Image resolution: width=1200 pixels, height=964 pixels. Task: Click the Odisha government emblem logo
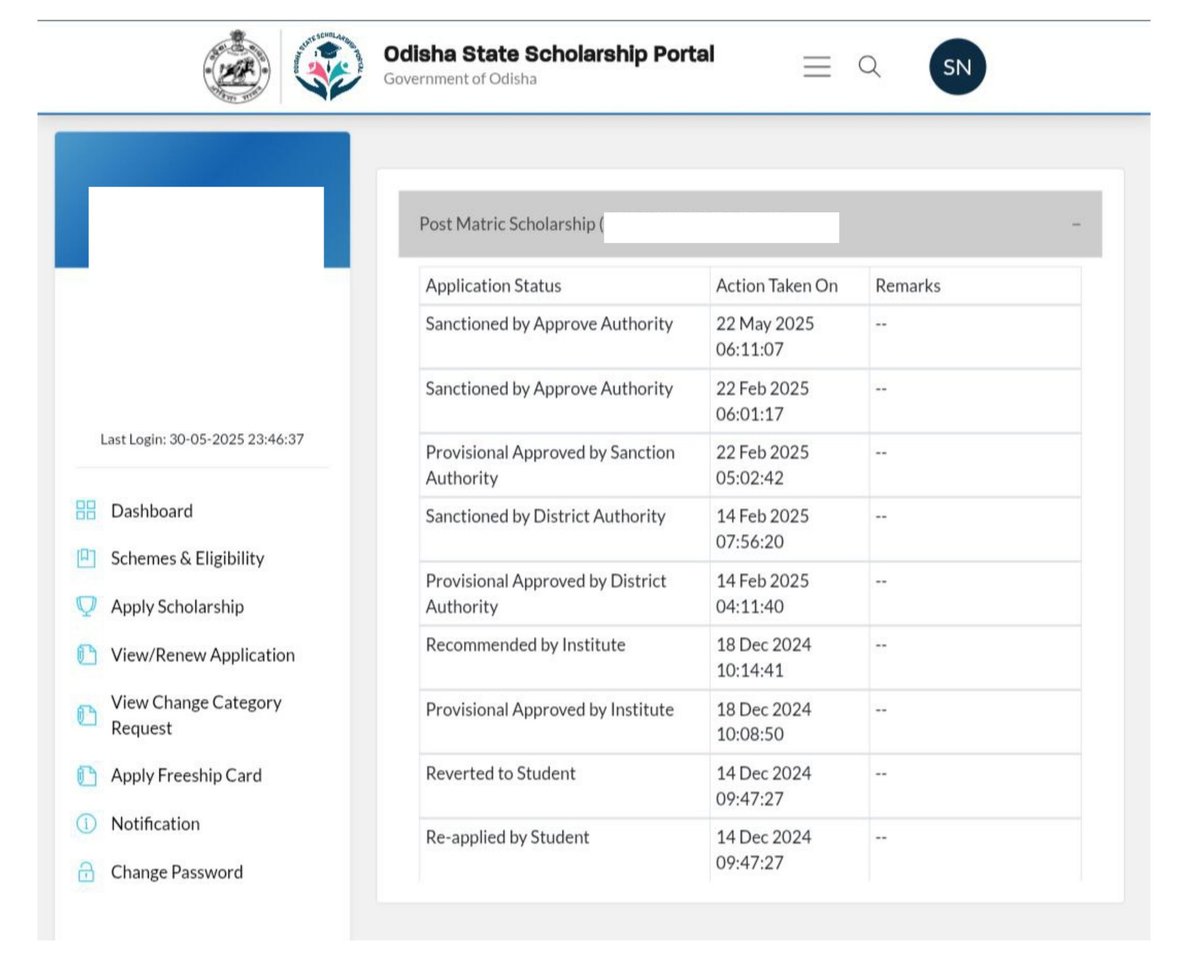pyautogui.click(x=237, y=67)
